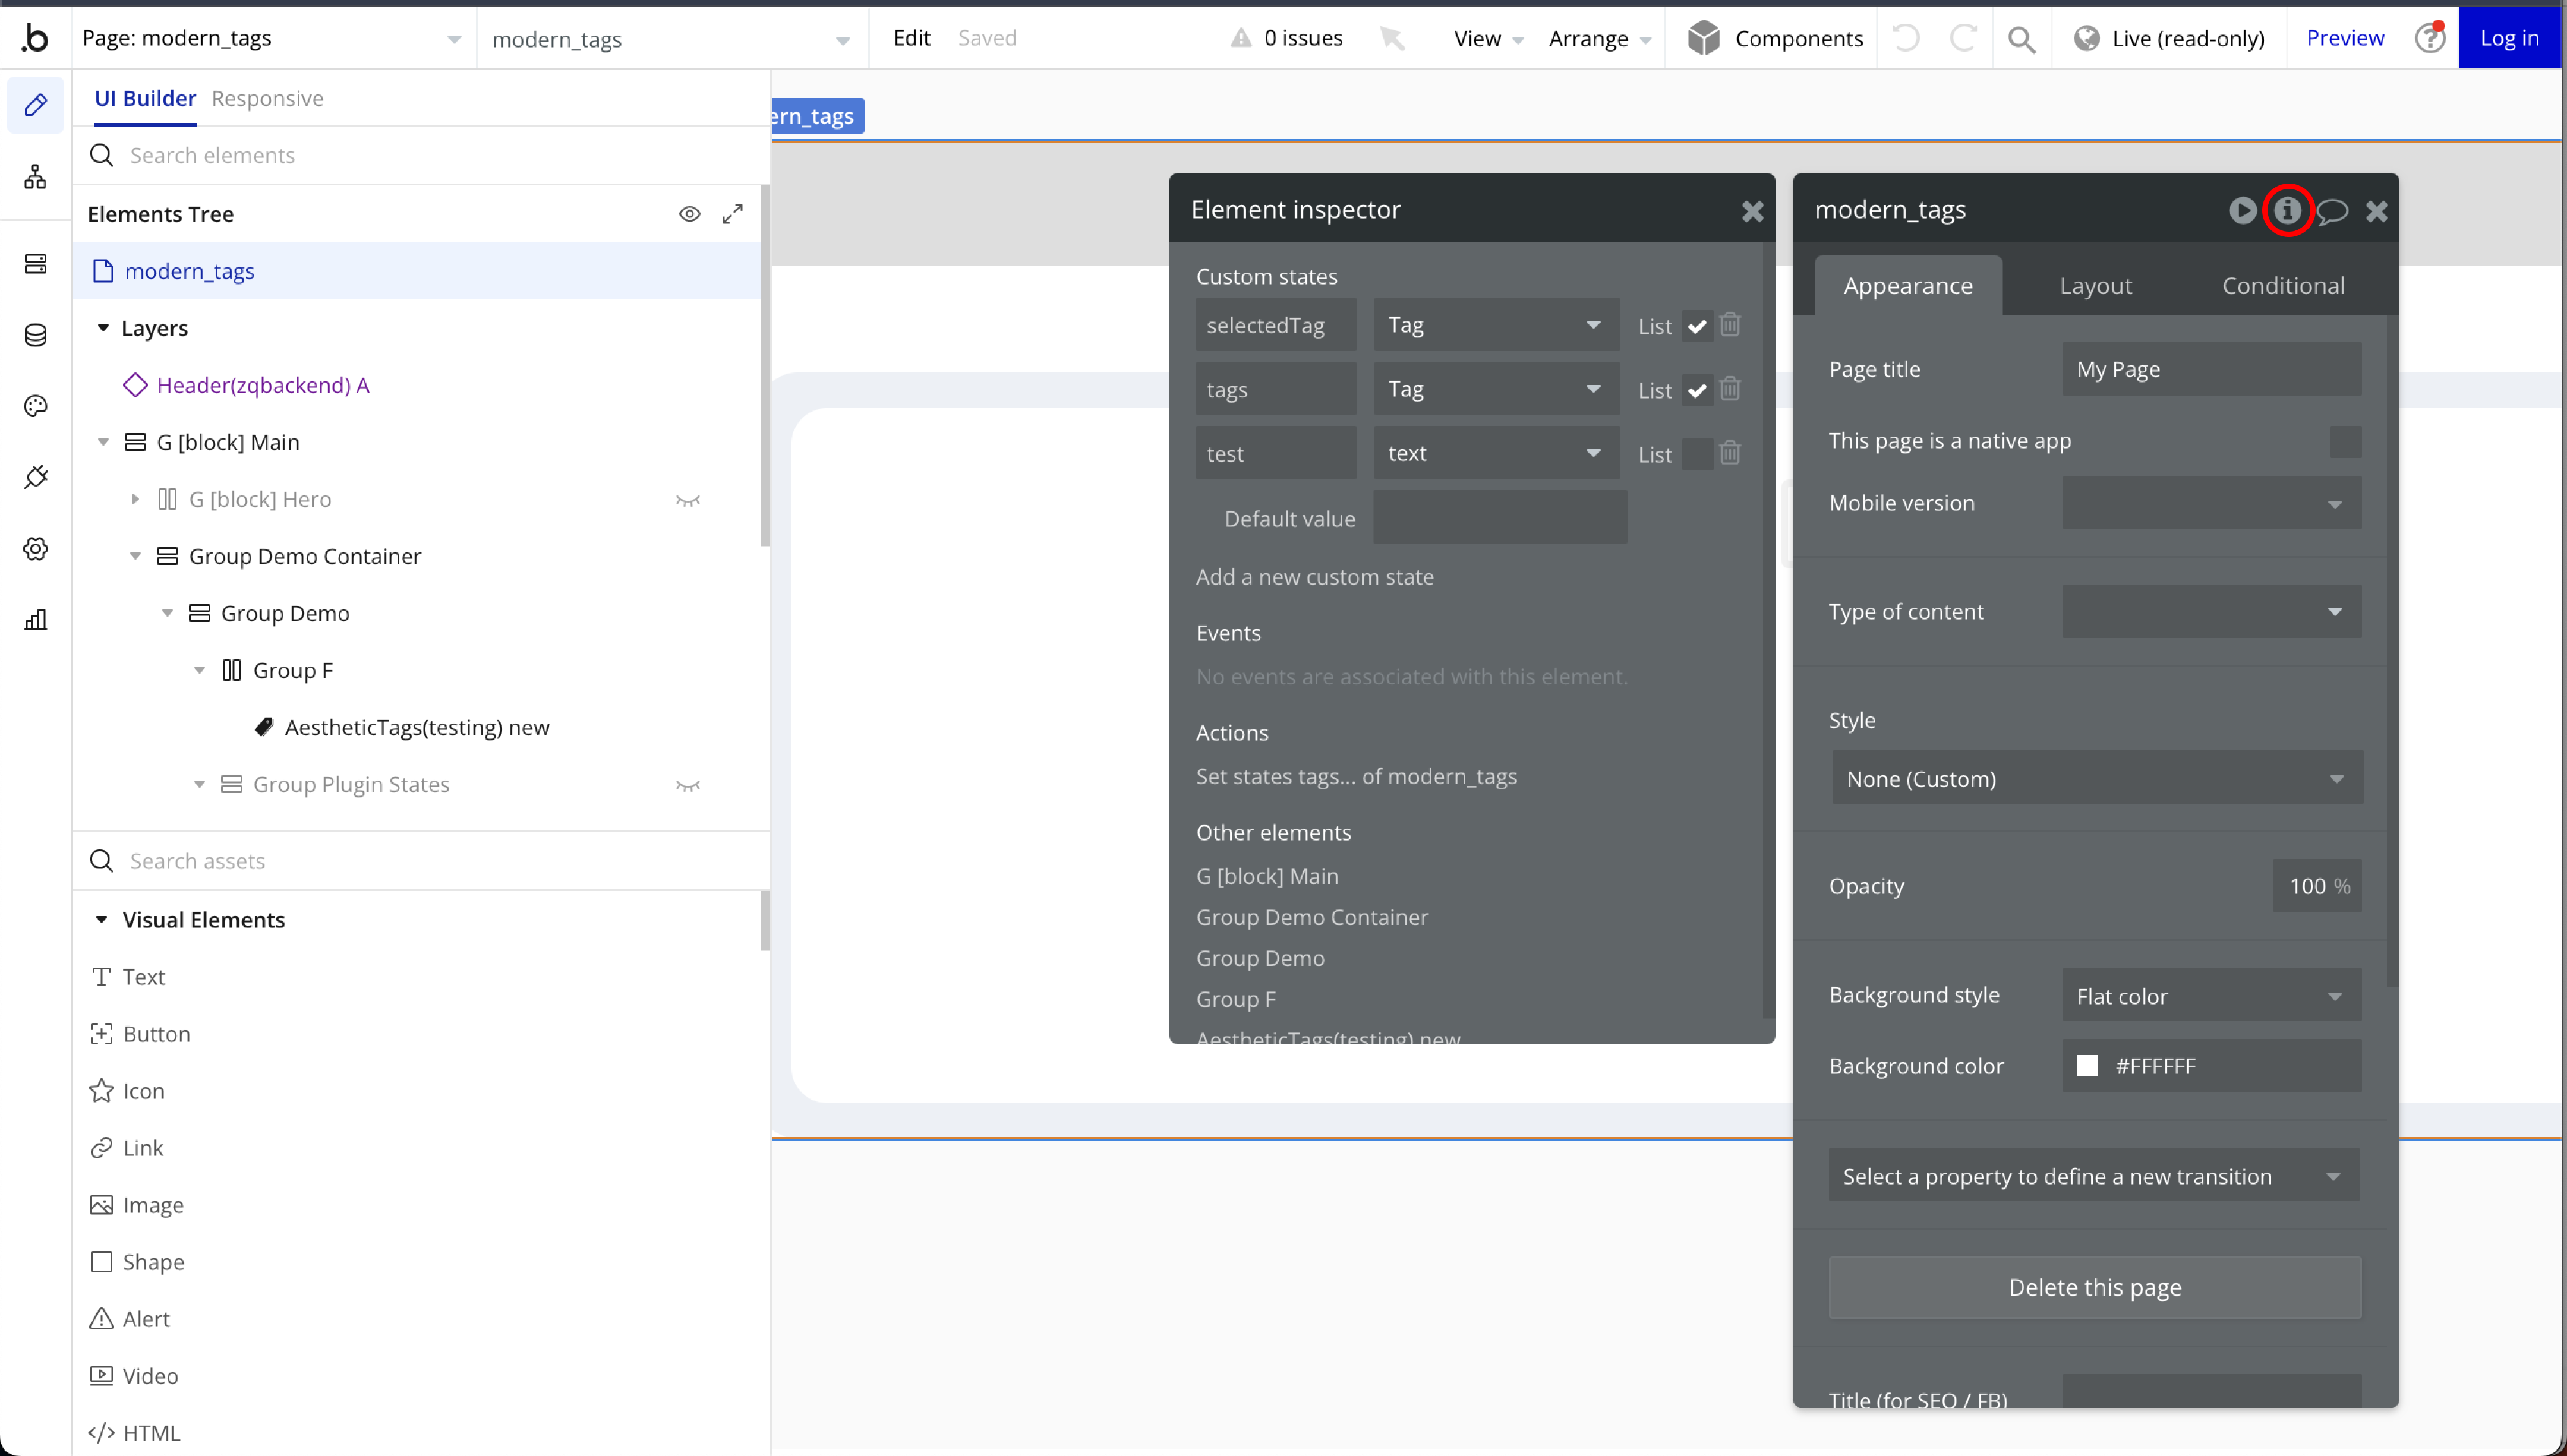Open the Plugins plug icon in sidebar
This screenshot has height=1456, width=2567.
(x=36, y=477)
